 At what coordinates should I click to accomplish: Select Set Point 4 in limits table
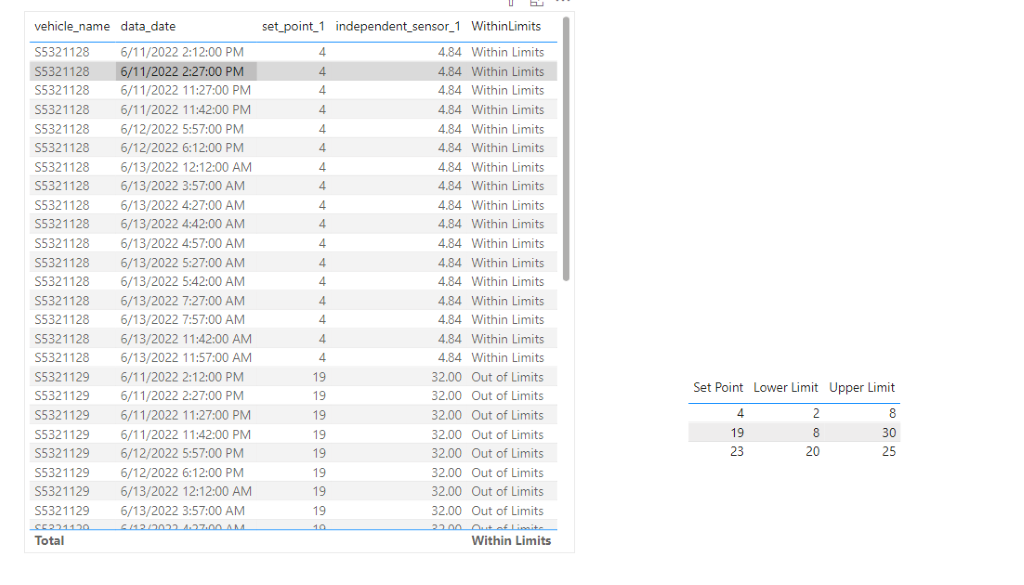[740, 413]
